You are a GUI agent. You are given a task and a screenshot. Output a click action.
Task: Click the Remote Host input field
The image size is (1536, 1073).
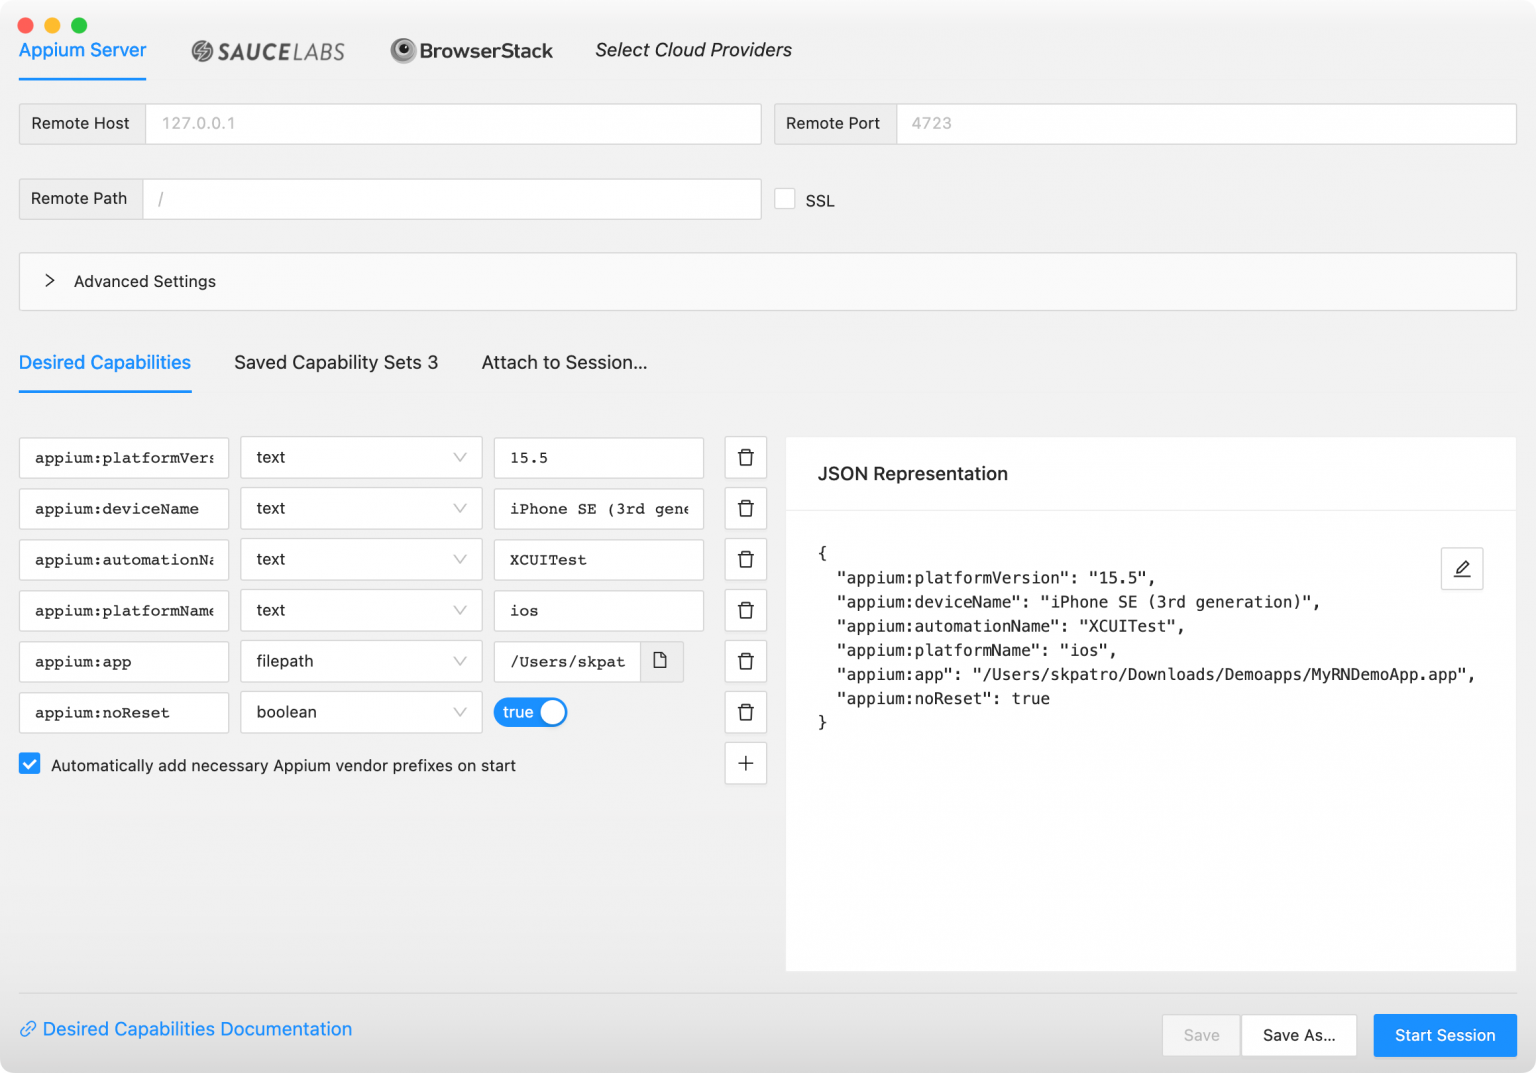coord(453,124)
